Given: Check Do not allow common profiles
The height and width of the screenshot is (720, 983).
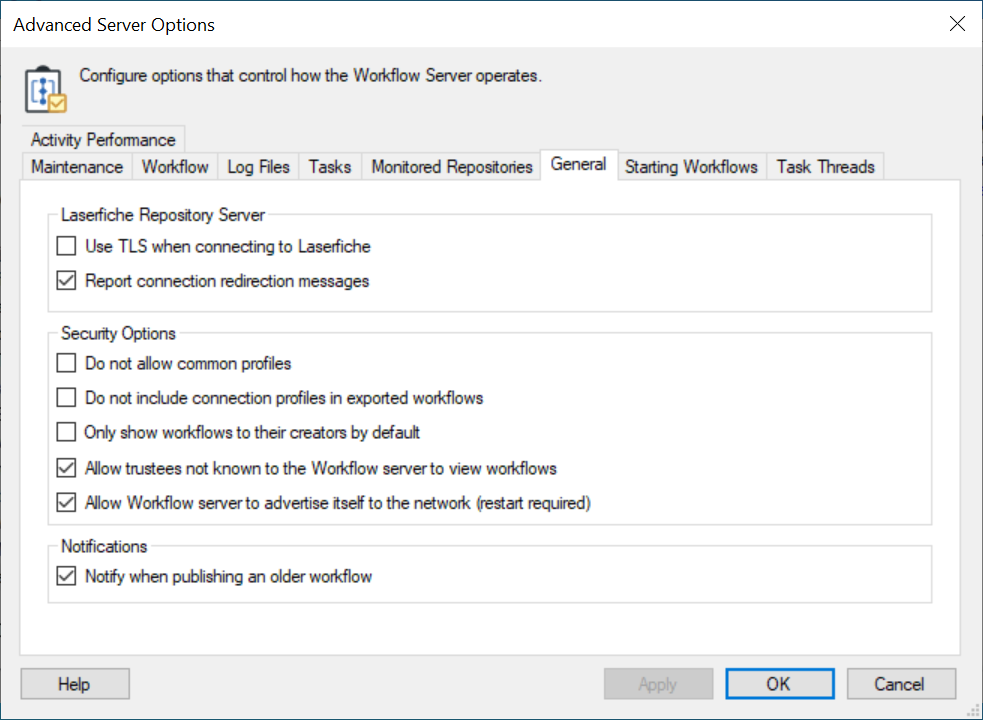Looking at the screenshot, I should (x=67, y=363).
